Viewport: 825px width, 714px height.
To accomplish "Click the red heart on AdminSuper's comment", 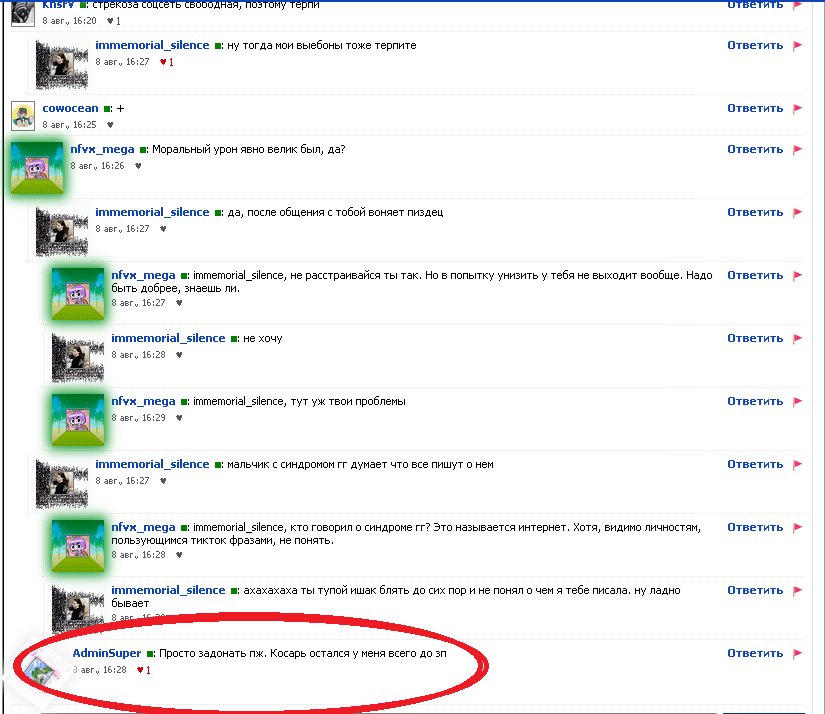I will [x=140, y=670].
